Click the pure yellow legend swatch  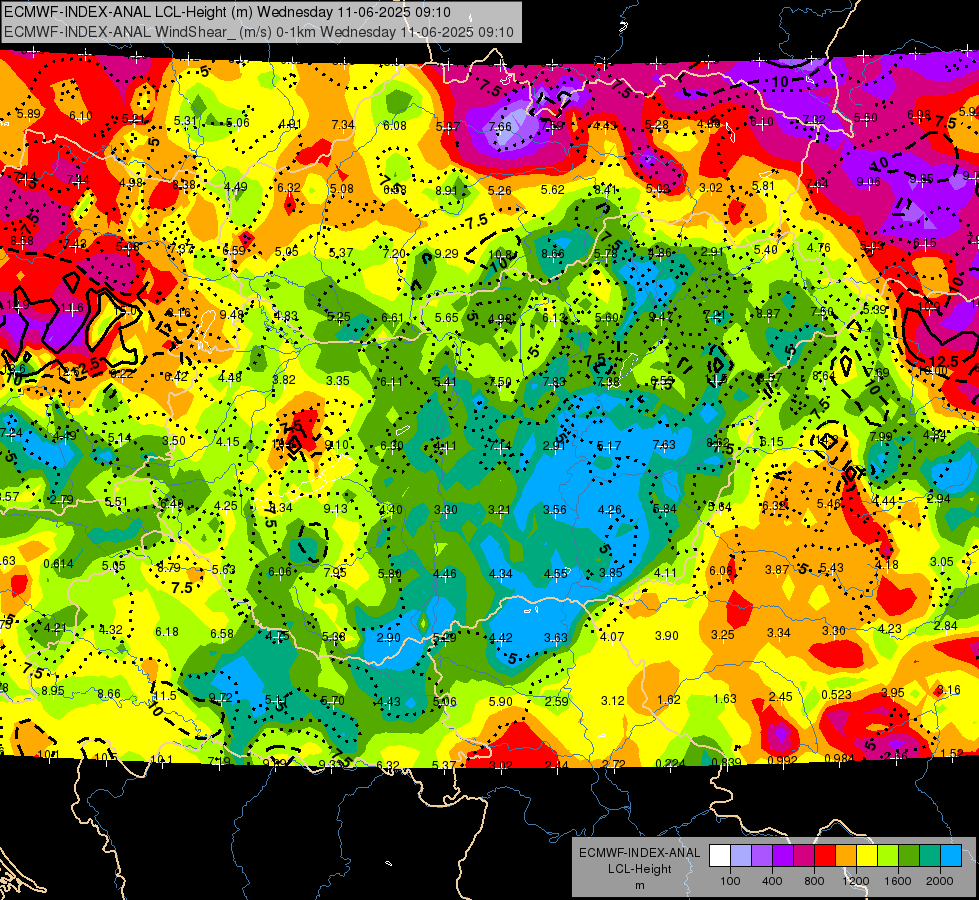click(x=867, y=856)
